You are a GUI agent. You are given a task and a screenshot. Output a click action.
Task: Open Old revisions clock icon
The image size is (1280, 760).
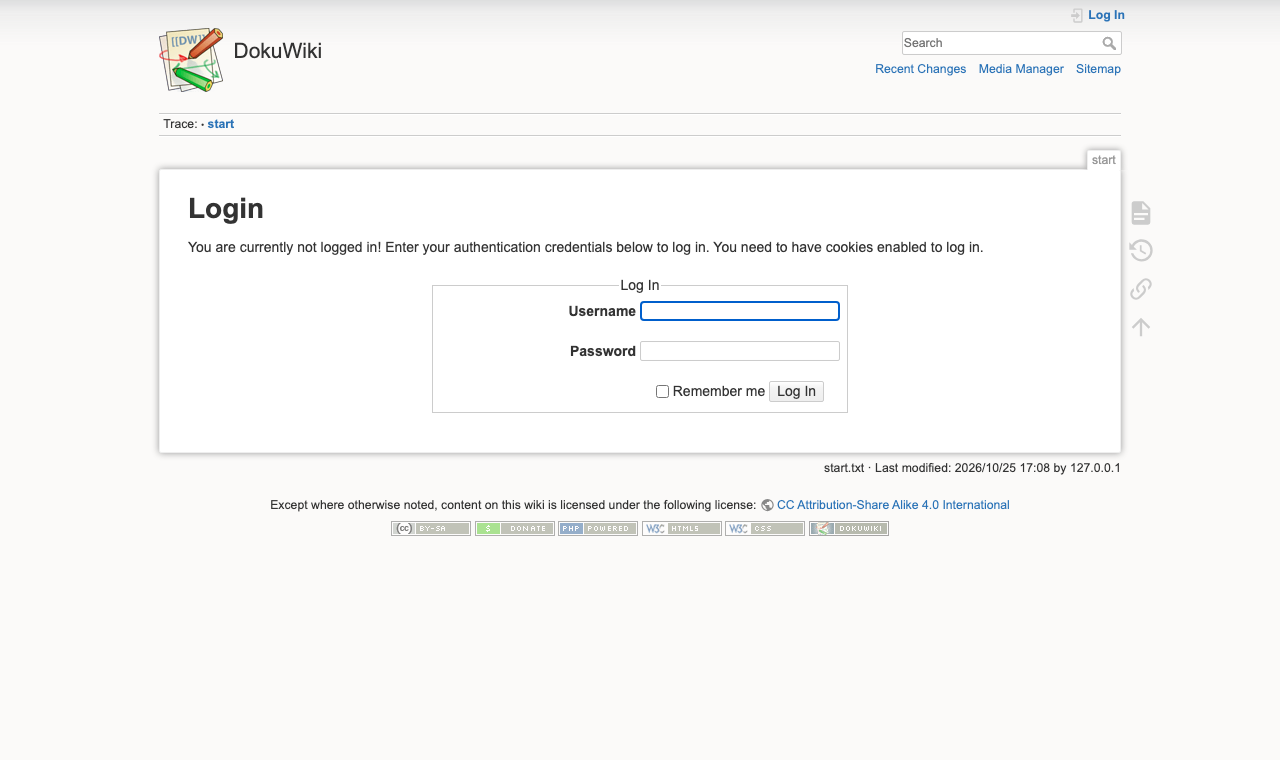(1141, 251)
